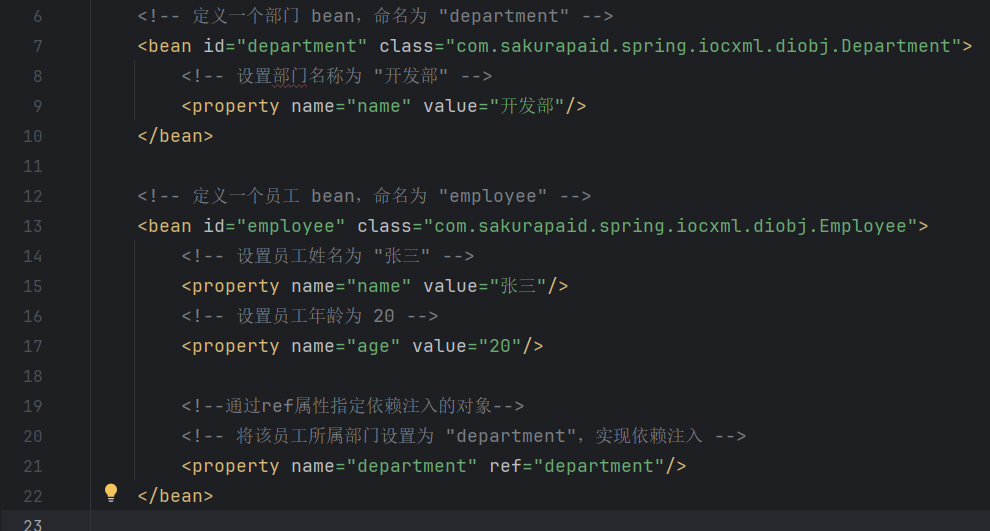Click line number 10 in gutter
This screenshot has height=531, width=990.
click(x=33, y=136)
